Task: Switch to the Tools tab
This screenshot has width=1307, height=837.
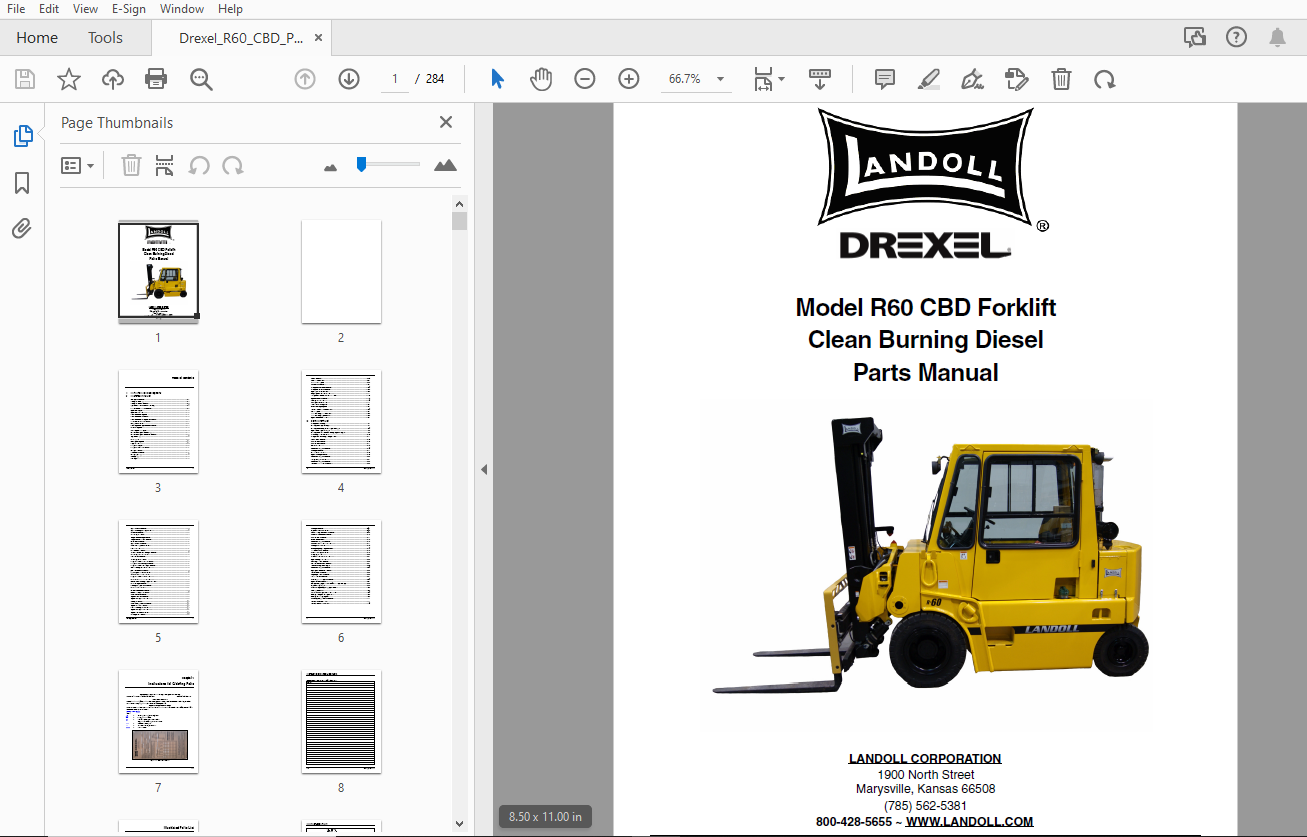Action: pos(105,38)
